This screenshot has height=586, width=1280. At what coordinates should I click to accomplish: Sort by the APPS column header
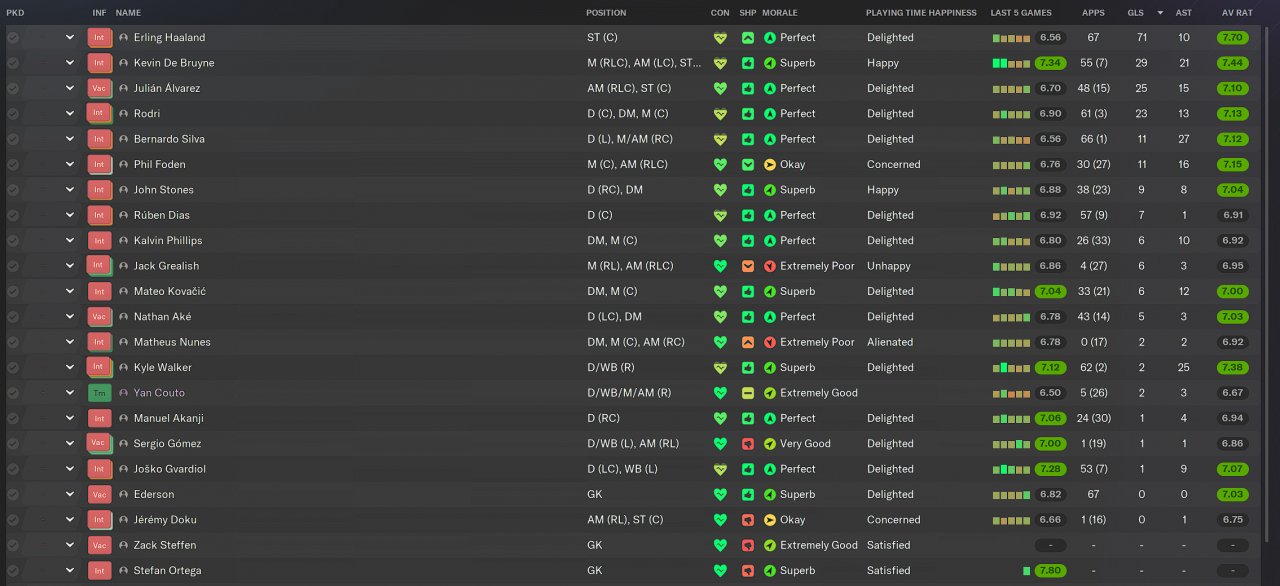(1093, 13)
